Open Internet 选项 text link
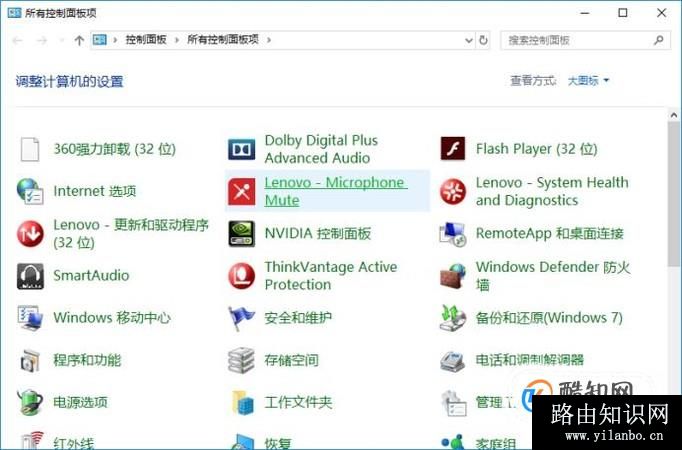Image resolution: width=682 pixels, height=450 pixels. pyautogui.click(x=95, y=191)
